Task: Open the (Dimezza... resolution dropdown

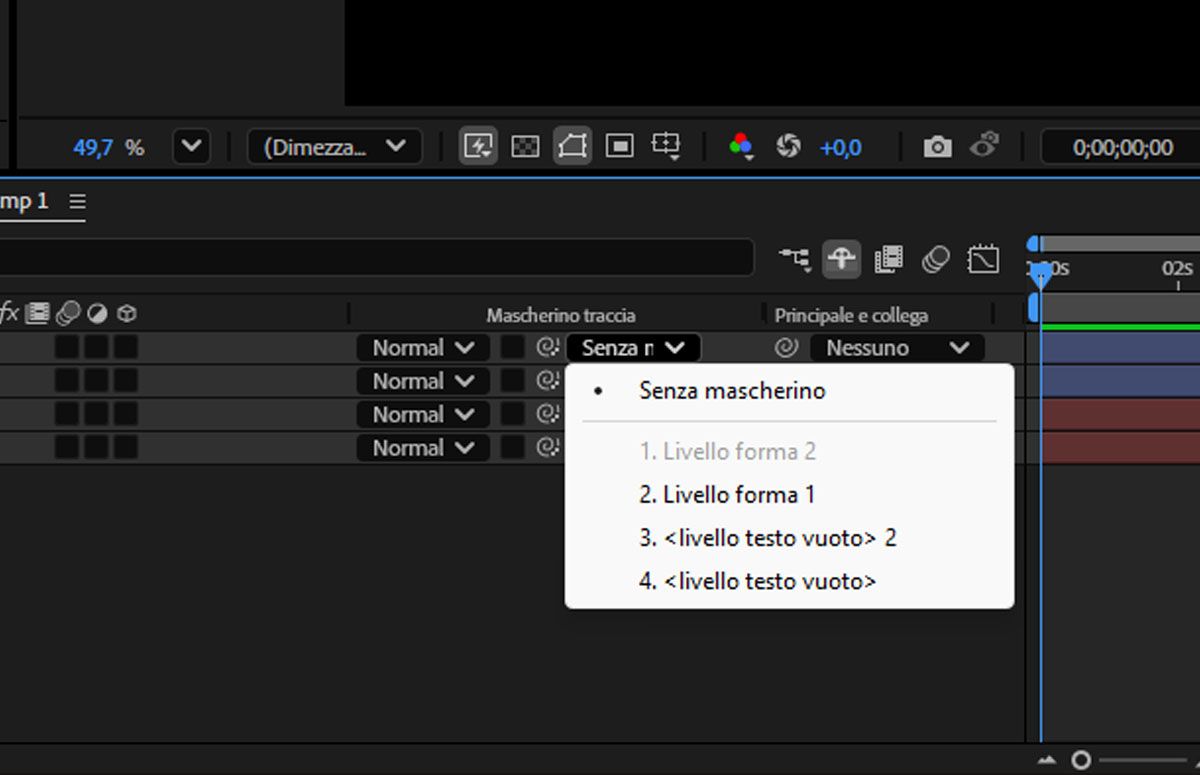Action: (x=335, y=147)
